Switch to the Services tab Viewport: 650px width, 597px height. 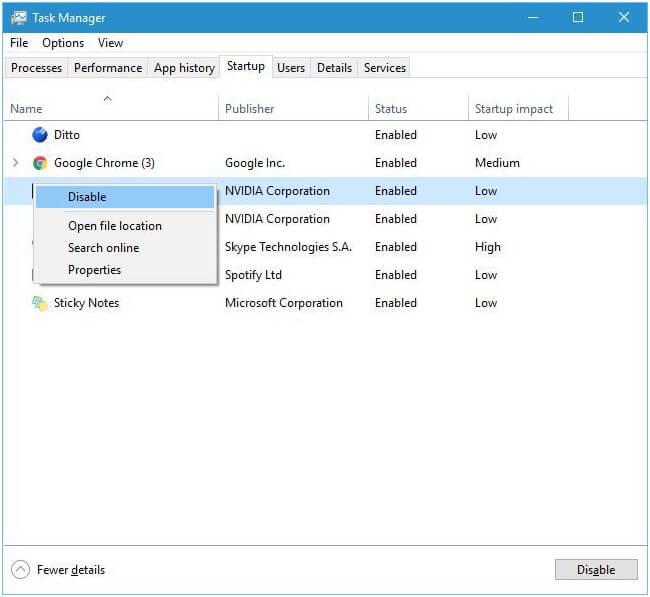385,68
